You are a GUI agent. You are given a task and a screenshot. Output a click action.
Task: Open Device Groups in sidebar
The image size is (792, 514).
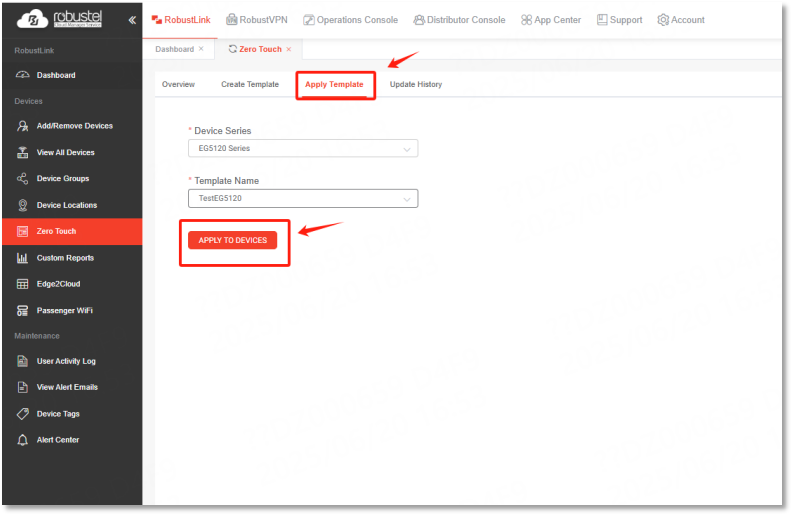(72, 178)
